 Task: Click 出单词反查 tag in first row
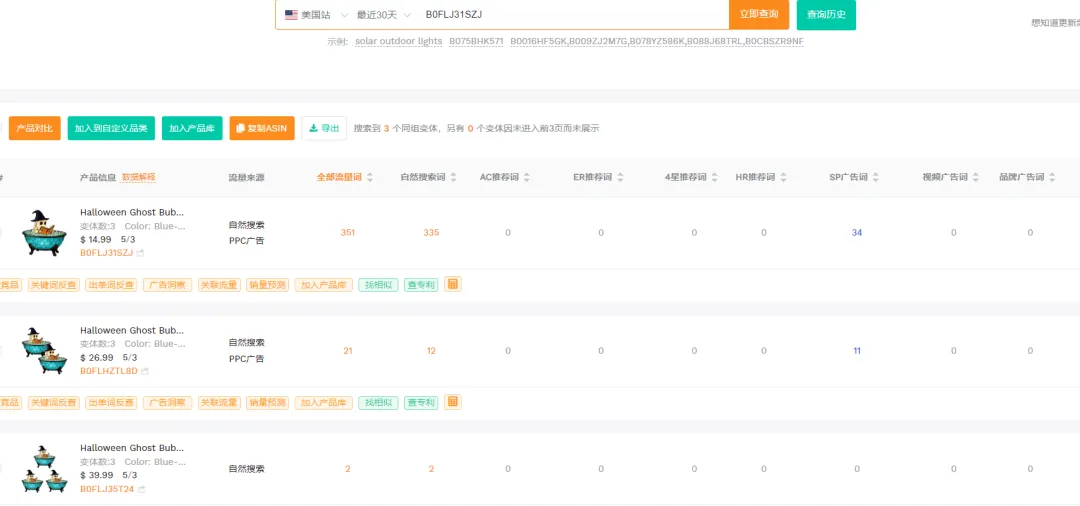(x=112, y=285)
